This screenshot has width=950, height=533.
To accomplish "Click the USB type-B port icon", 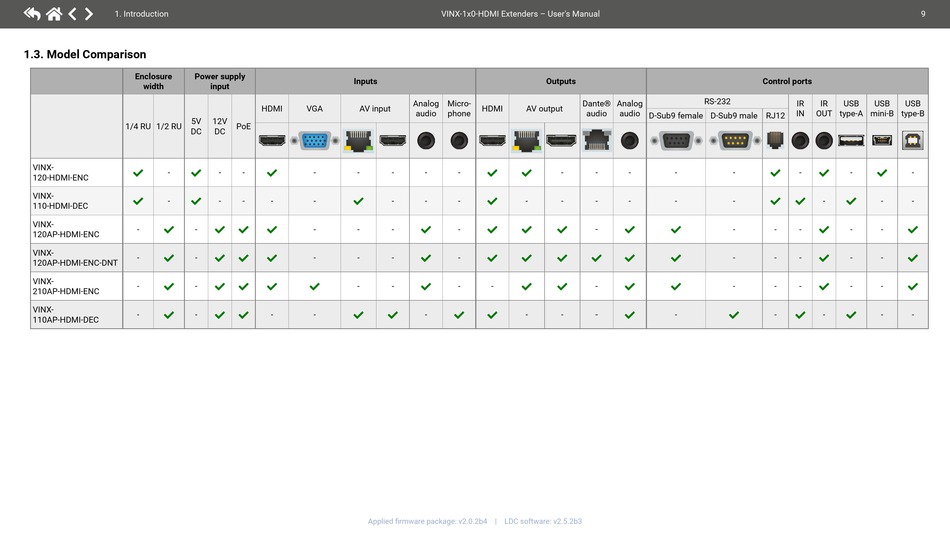I will 913,141.
